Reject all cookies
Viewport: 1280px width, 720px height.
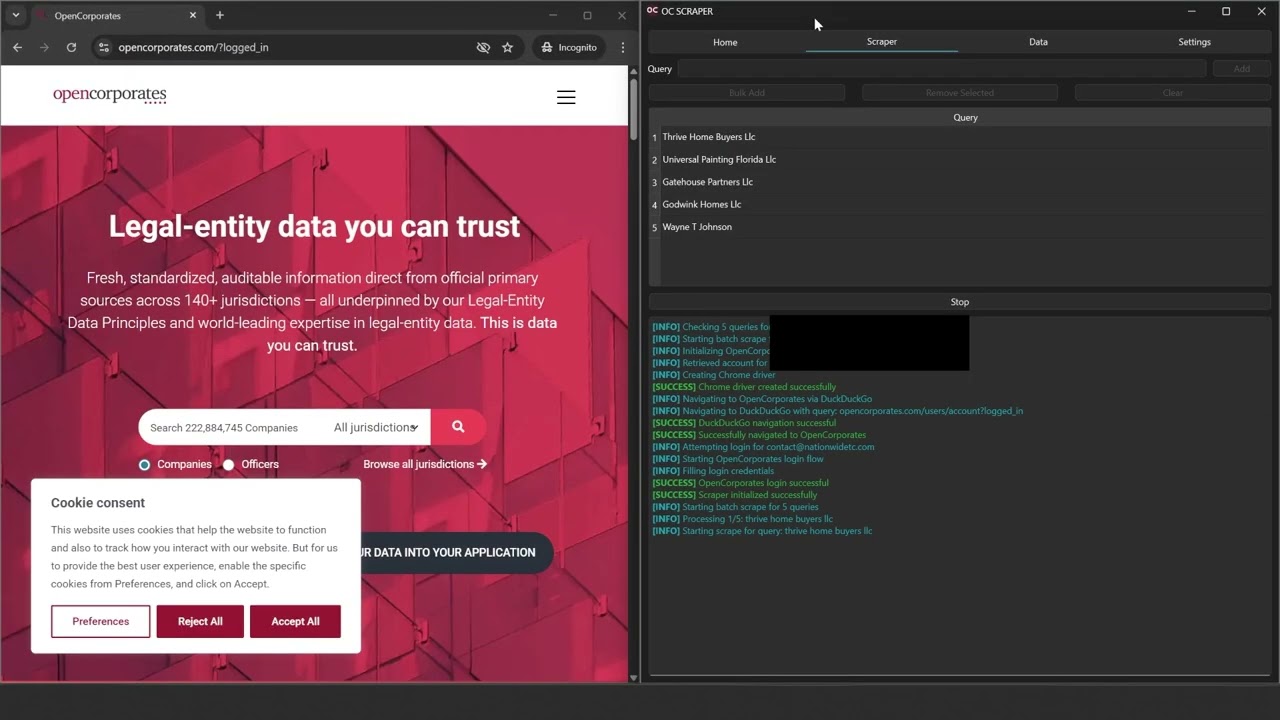[200, 621]
